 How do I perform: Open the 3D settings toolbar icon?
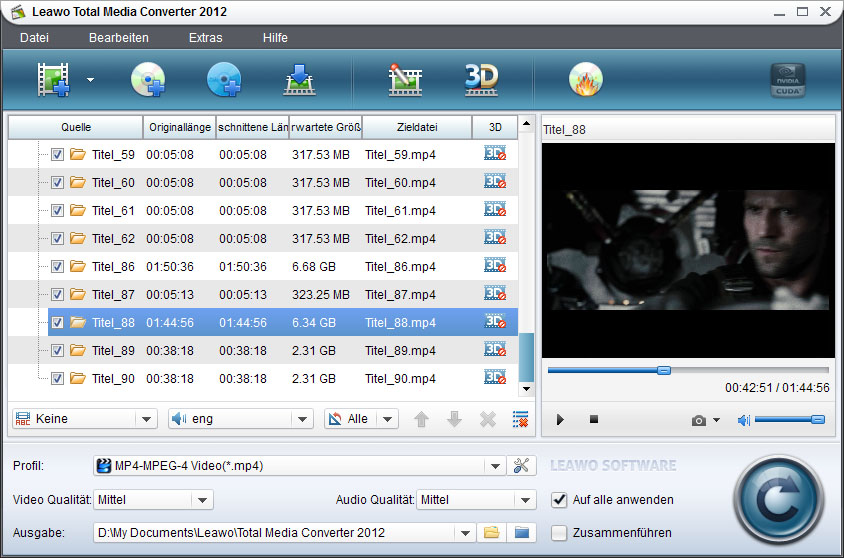tap(481, 80)
